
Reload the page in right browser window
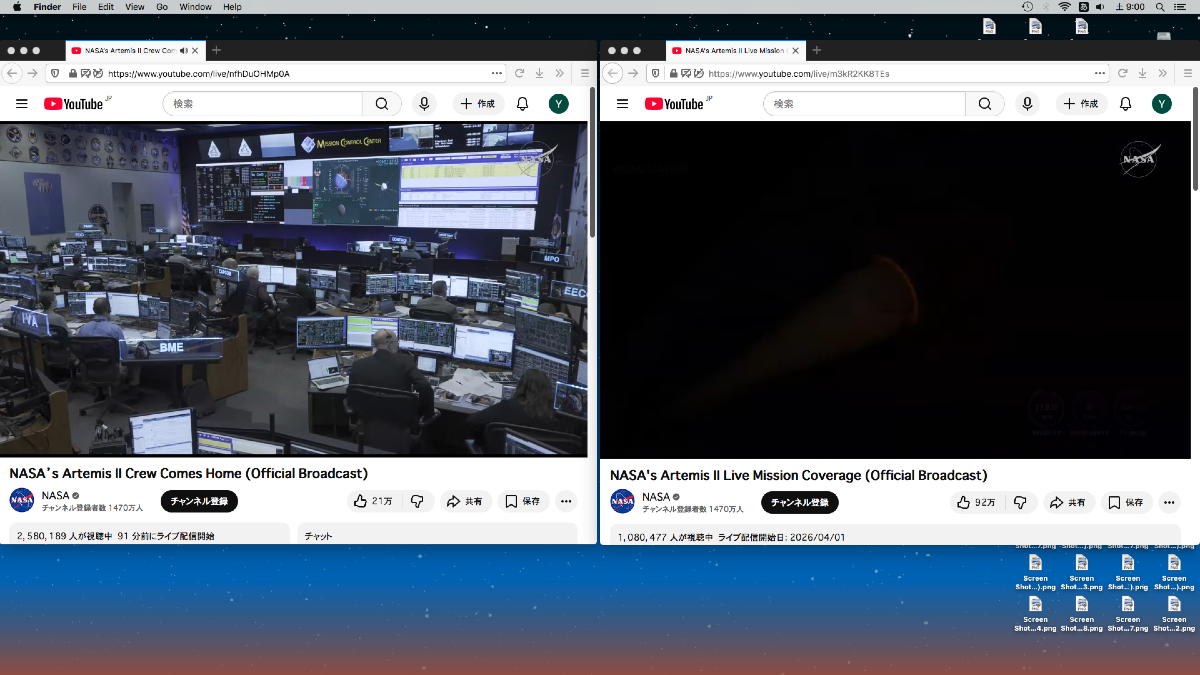coord(1120,73)
